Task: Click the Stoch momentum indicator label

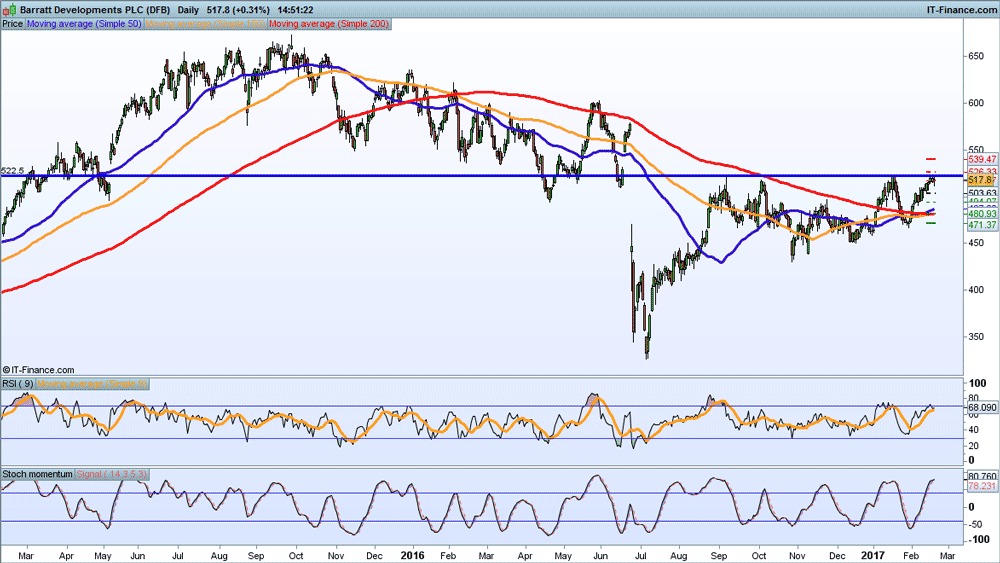Action: coord(38,474)
